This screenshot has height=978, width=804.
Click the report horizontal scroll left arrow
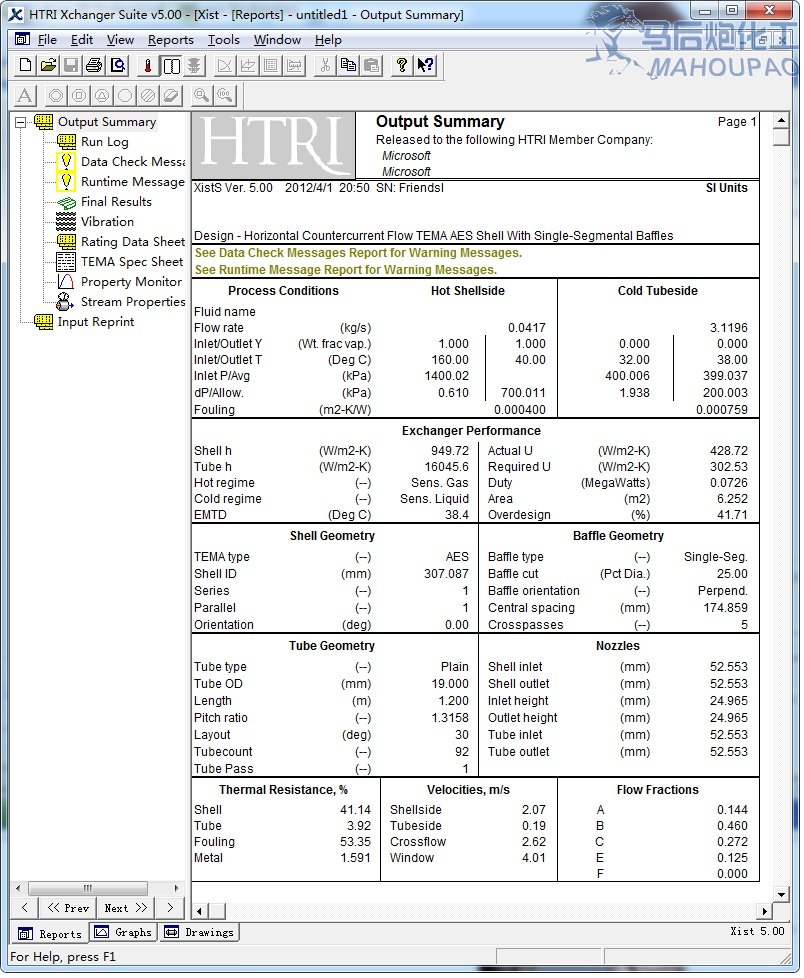[199, 911]
